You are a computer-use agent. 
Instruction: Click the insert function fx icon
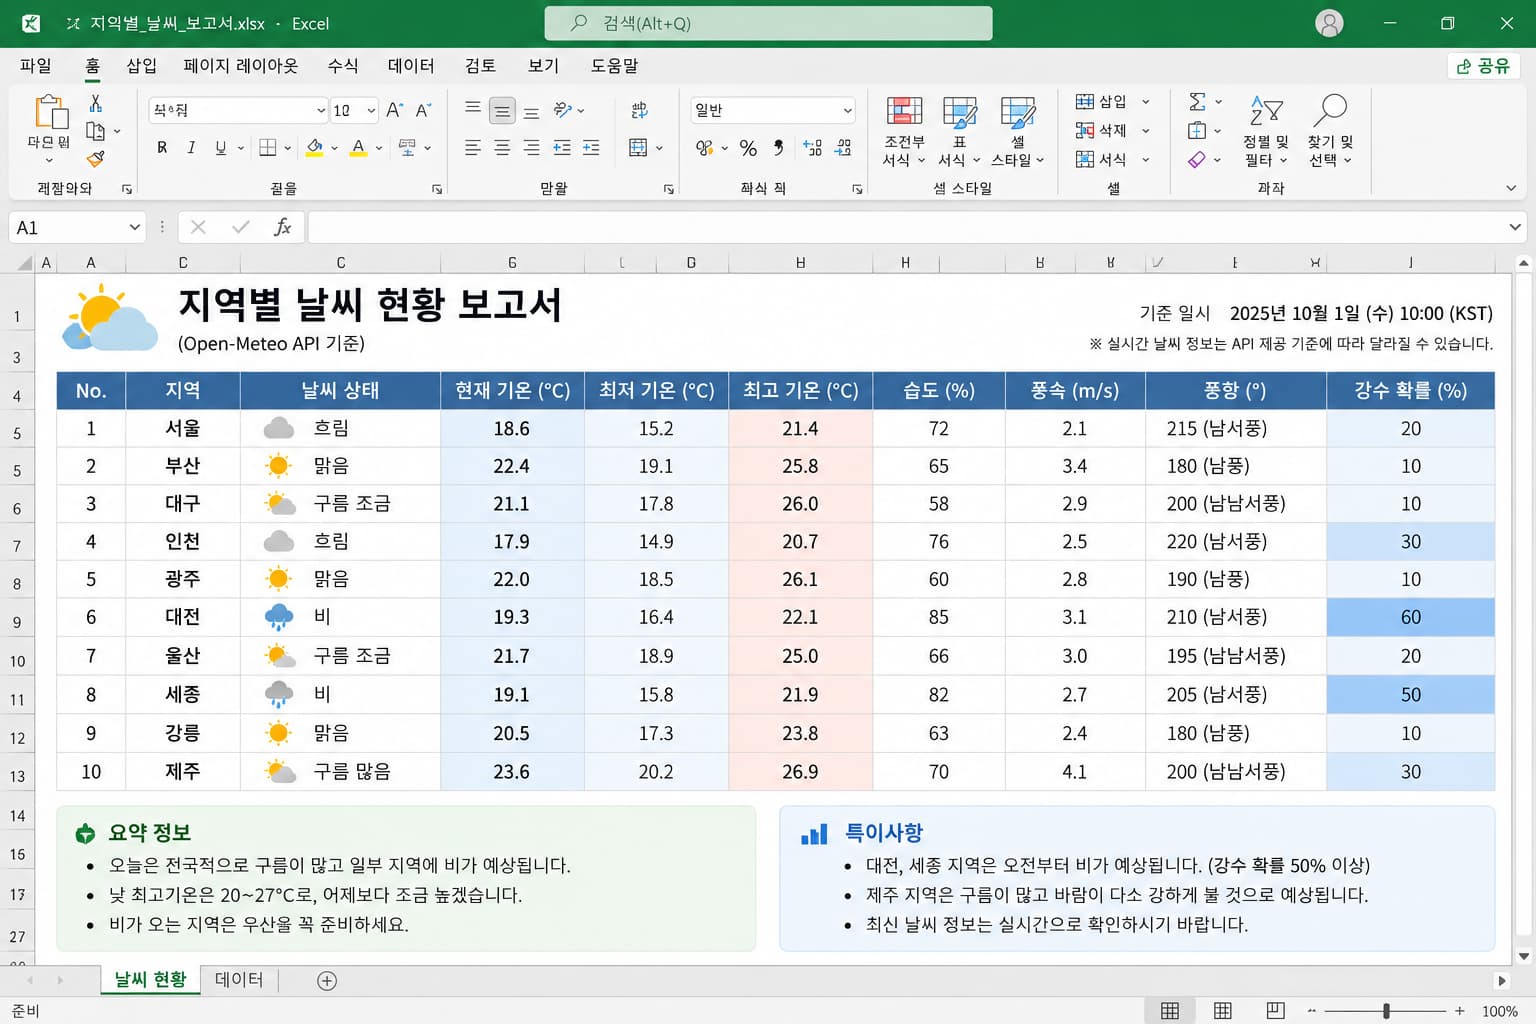[x=283, y=227]
